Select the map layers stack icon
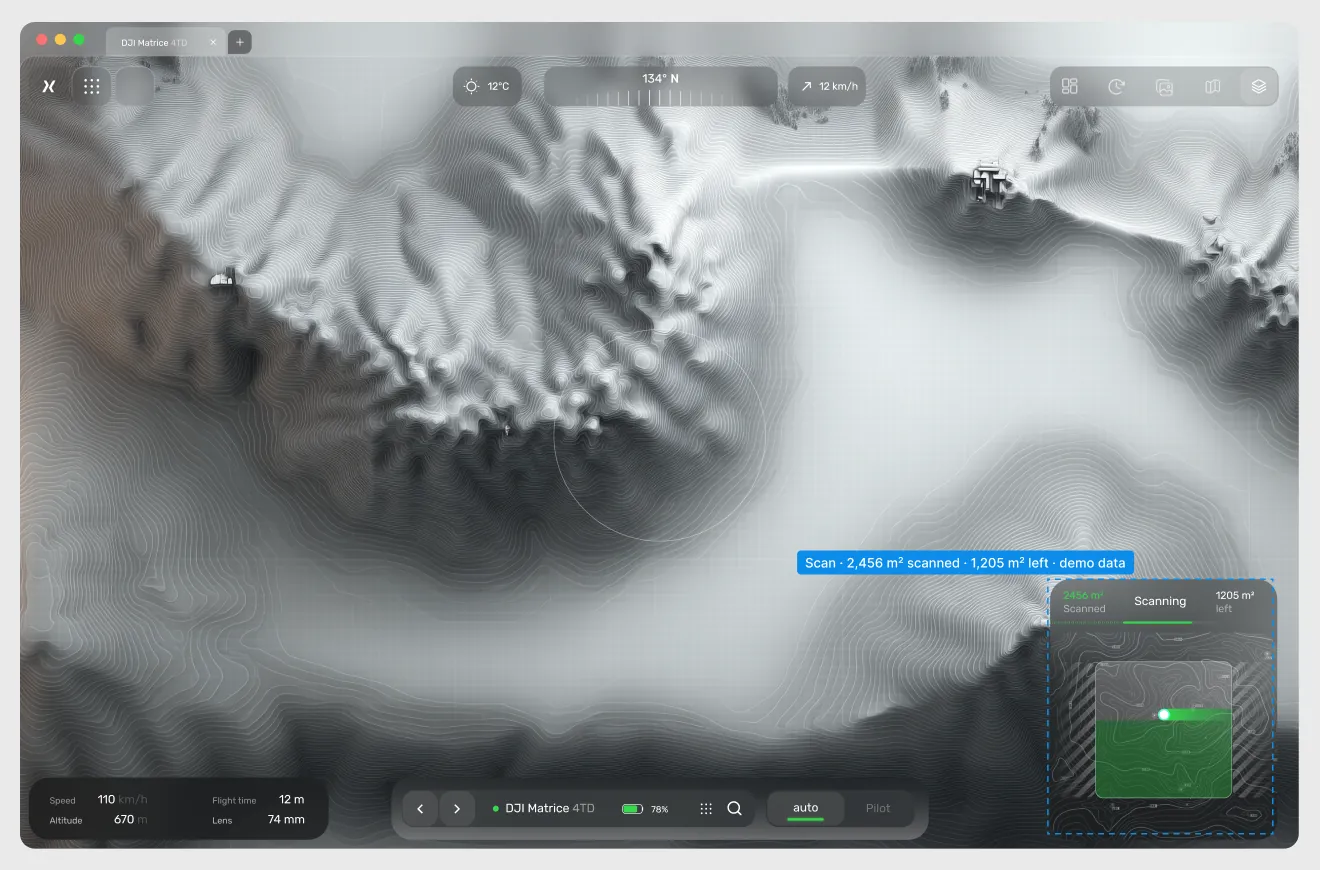The image size is (1320, 870). coord(1259,87)
